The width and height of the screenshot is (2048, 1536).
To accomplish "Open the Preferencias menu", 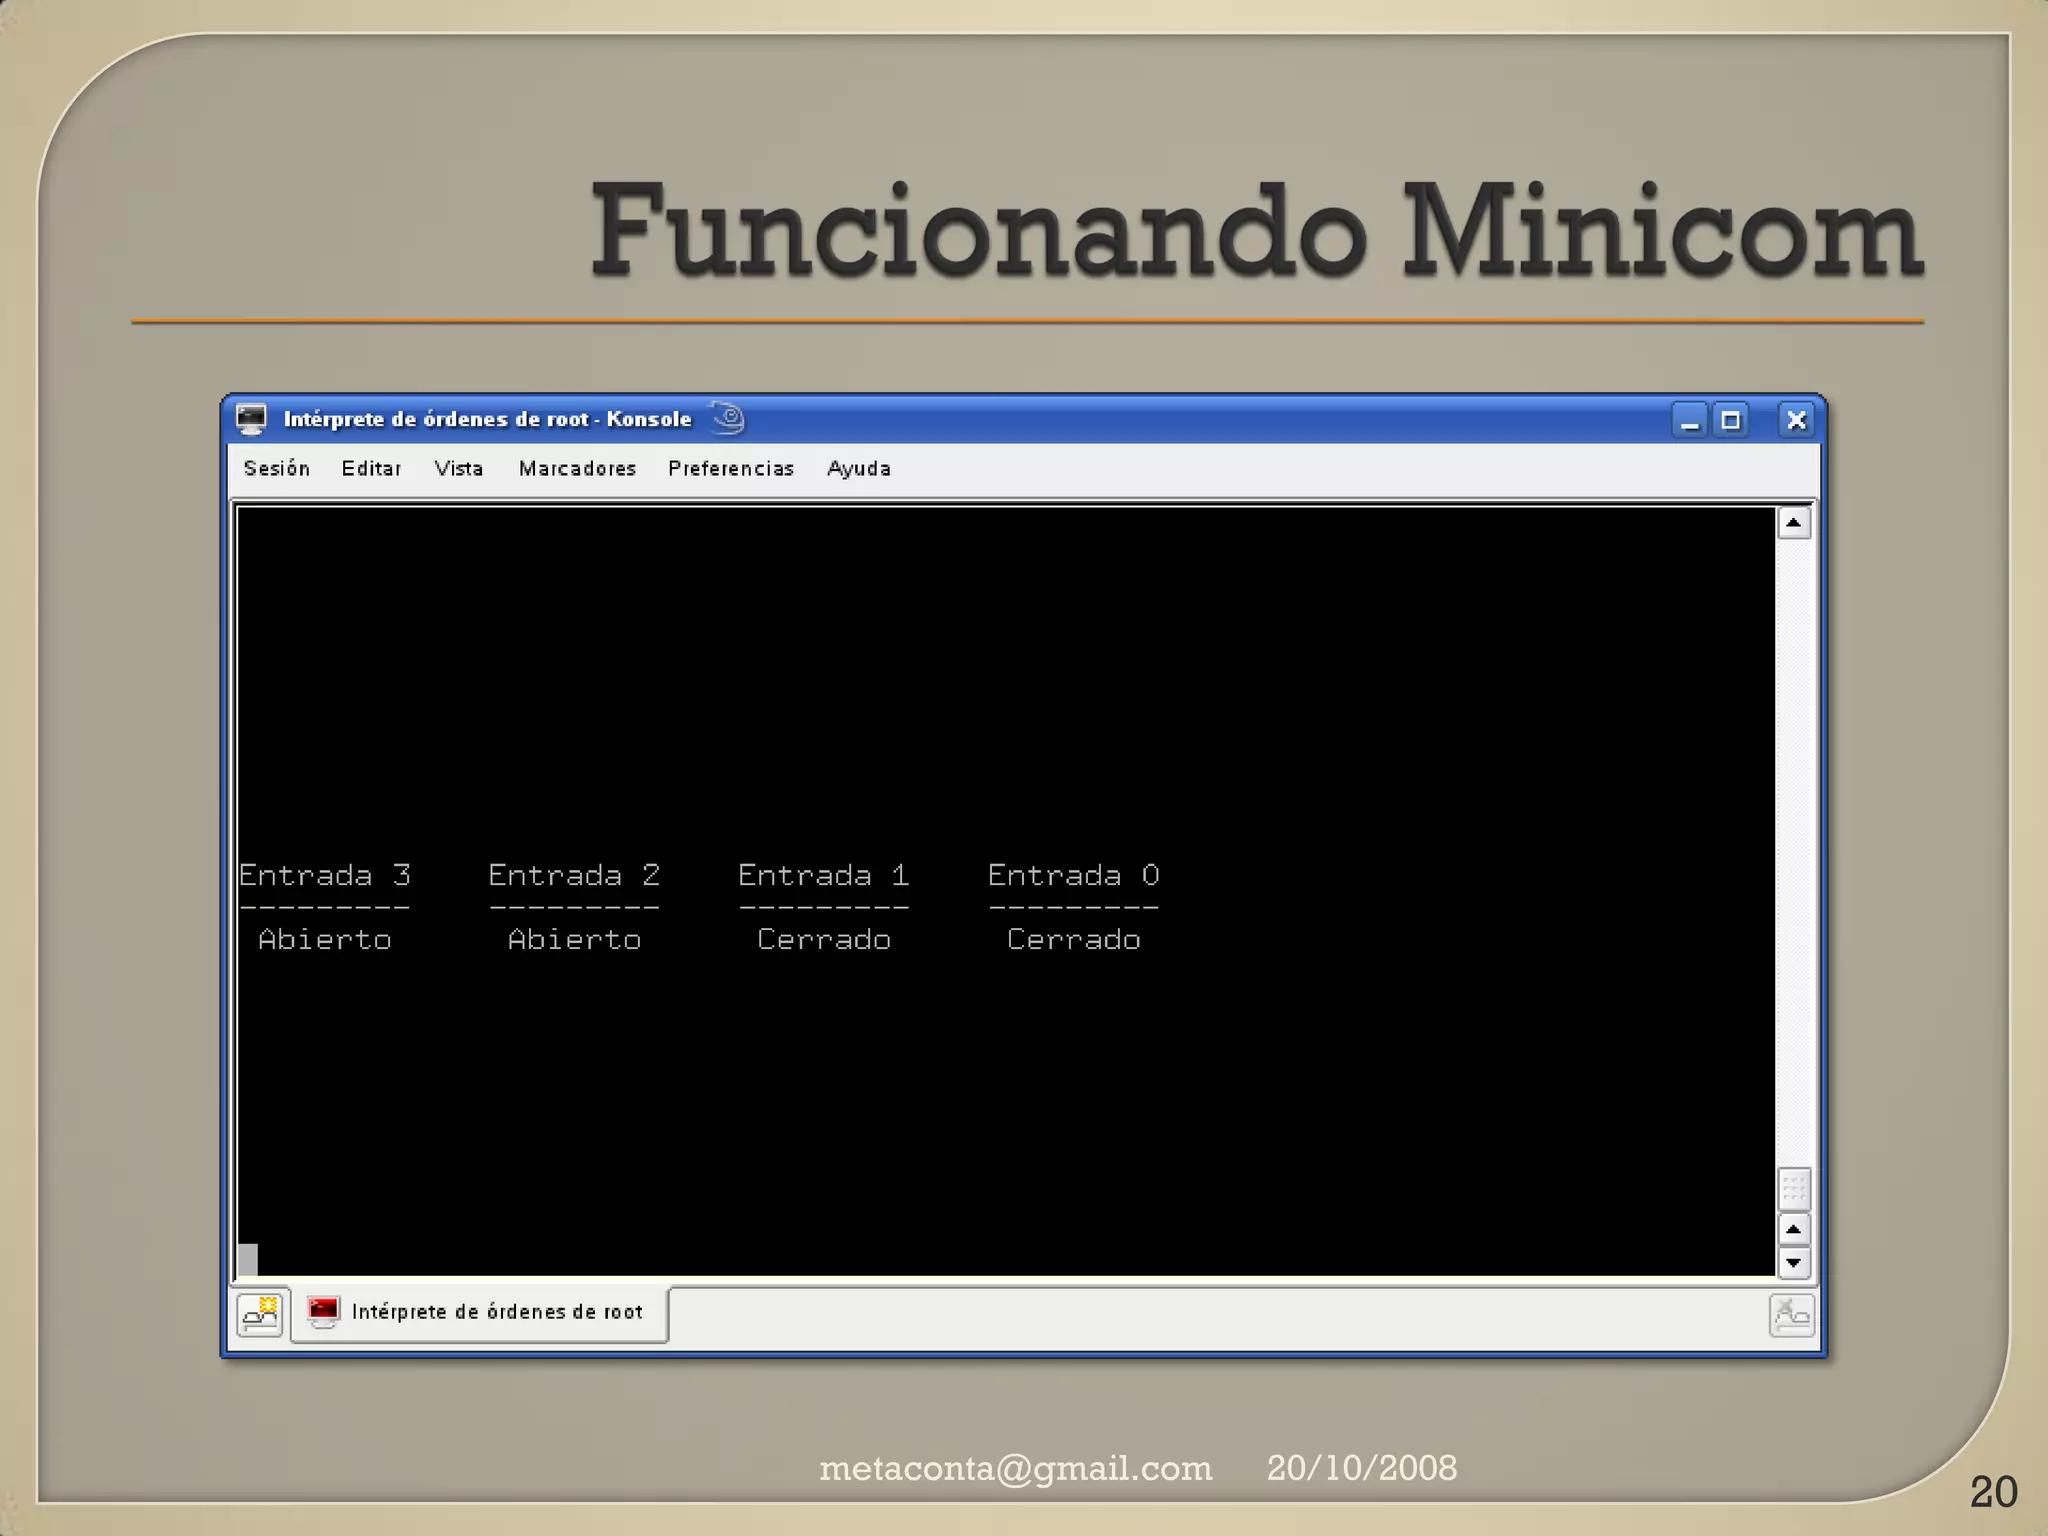I will click(x=731, y=468).
